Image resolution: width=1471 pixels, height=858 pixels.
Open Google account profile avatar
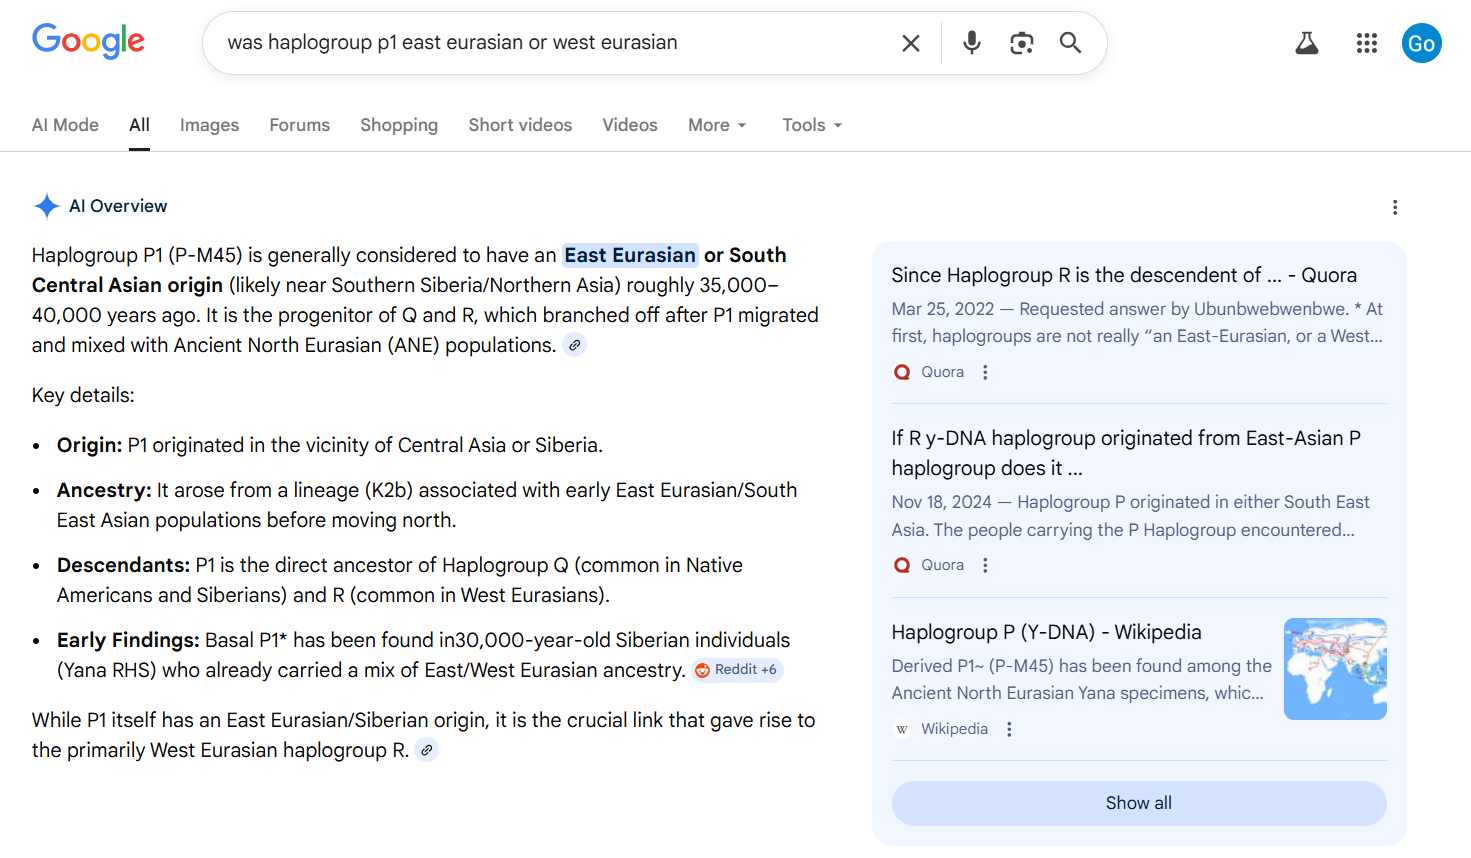[1421, 43]
